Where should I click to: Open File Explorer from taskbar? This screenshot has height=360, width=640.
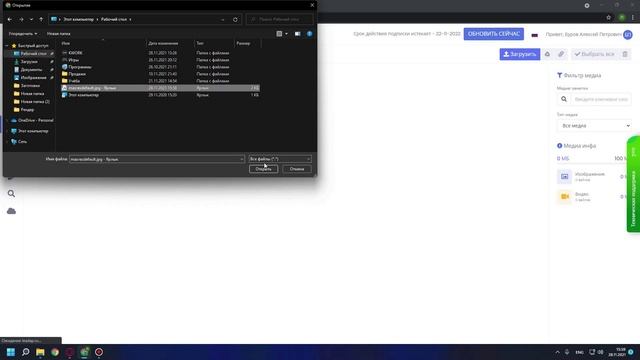coord(40,352)
